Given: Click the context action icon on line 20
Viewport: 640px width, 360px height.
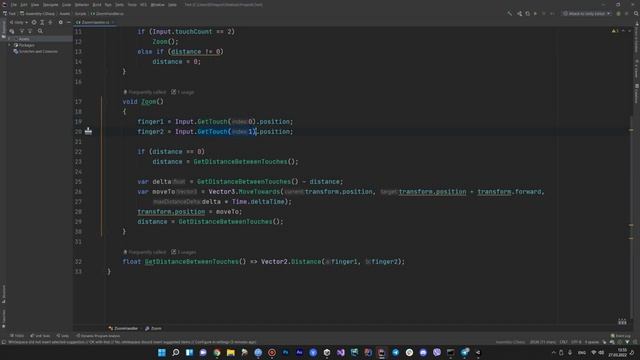Looking at the screenshot, I should pos(88,131).
